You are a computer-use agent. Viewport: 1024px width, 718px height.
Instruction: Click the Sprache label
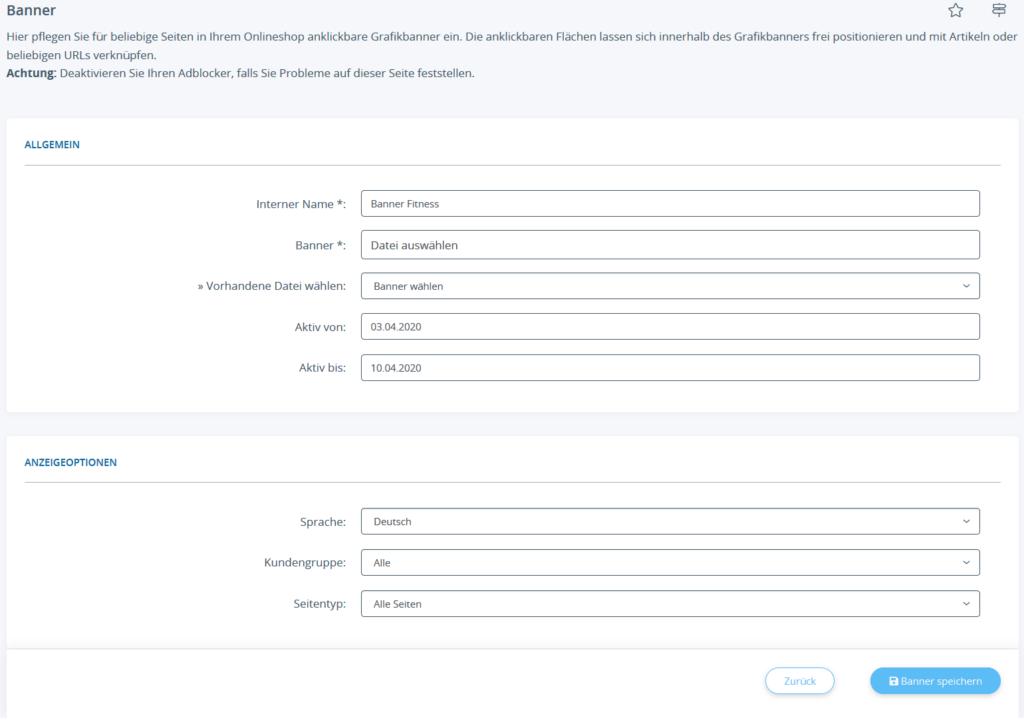pos(322,522)
